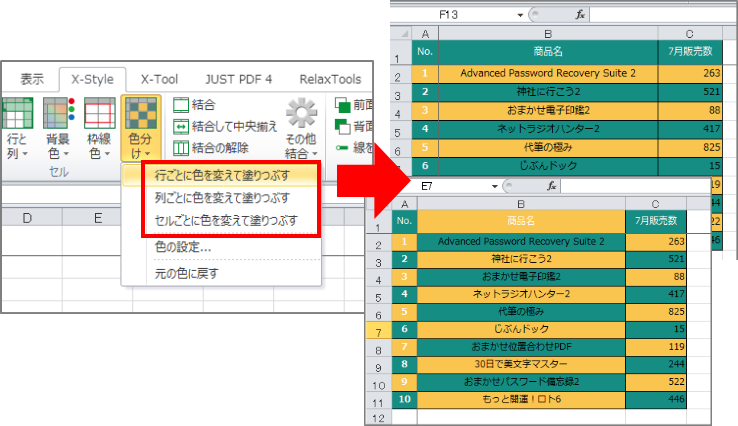Select column E header in left sheet

pyautogui.click(x=98, y=218)
